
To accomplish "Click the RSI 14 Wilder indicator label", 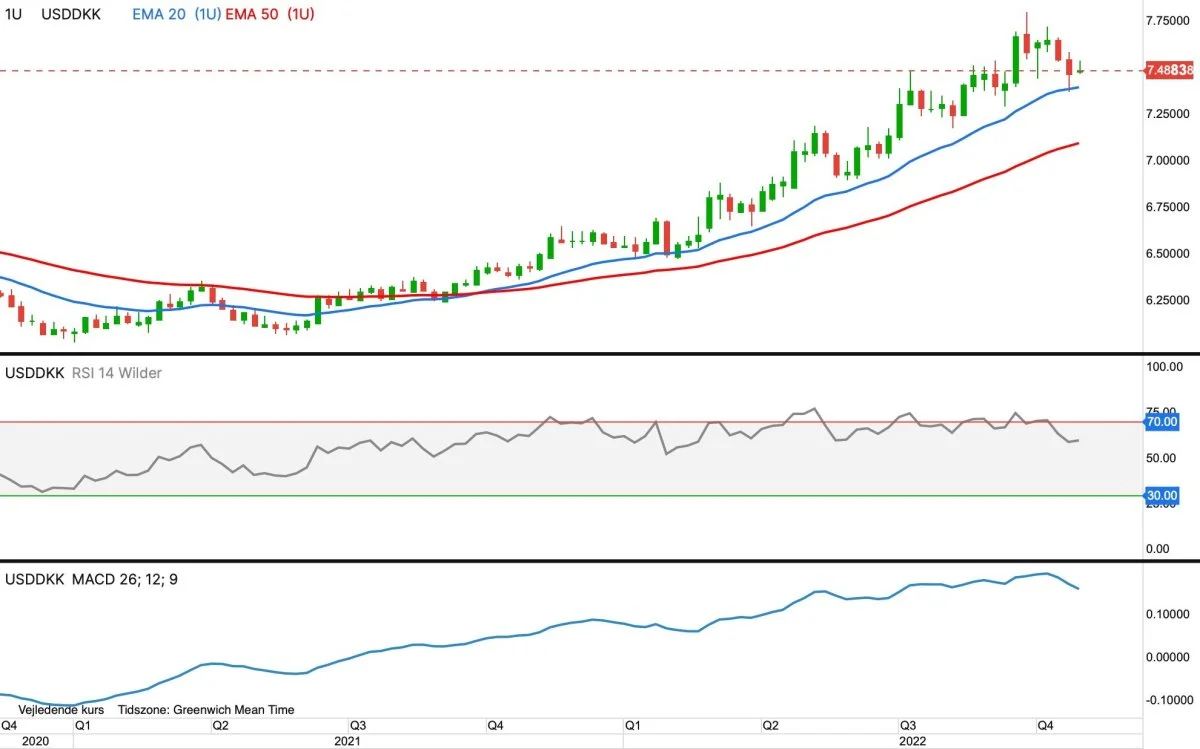I will 115,373.
